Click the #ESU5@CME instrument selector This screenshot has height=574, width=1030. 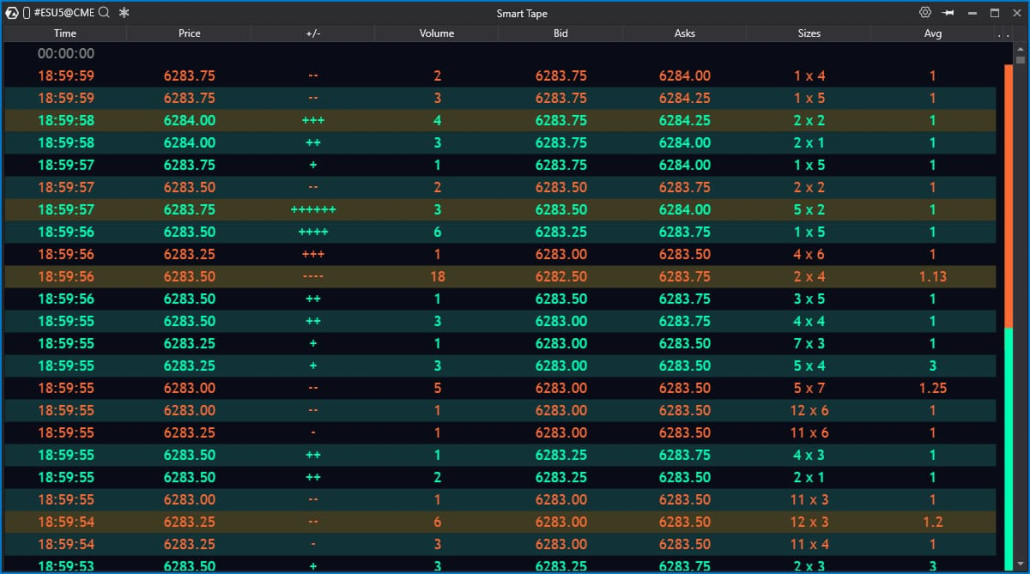coord(65,13)
